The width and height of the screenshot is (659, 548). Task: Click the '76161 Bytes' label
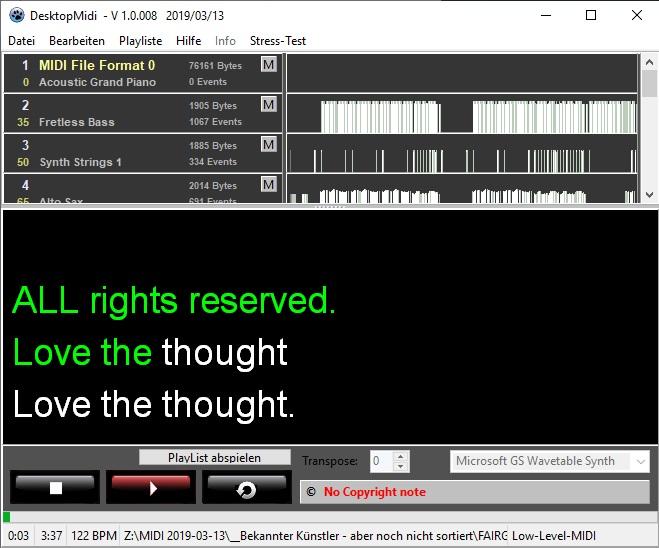point(215,66)
